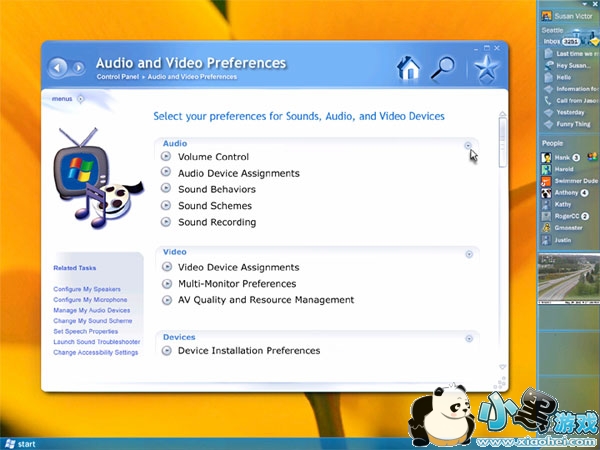Click the arrow icon beside Multi-Monitor Preferences
Screen dimensions: 600x450
tap(166, 284)
